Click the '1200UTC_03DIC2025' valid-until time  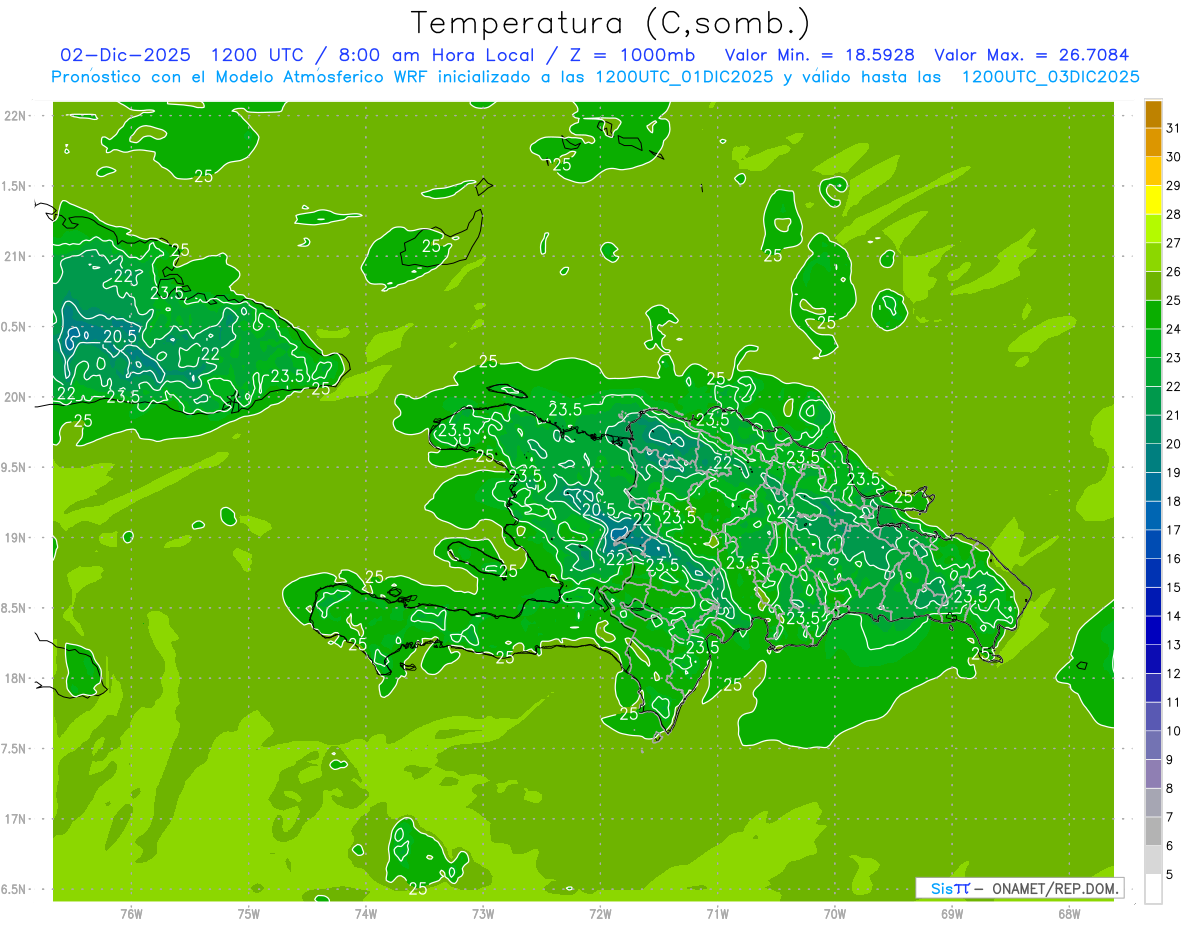click(x=1050, y=77)
